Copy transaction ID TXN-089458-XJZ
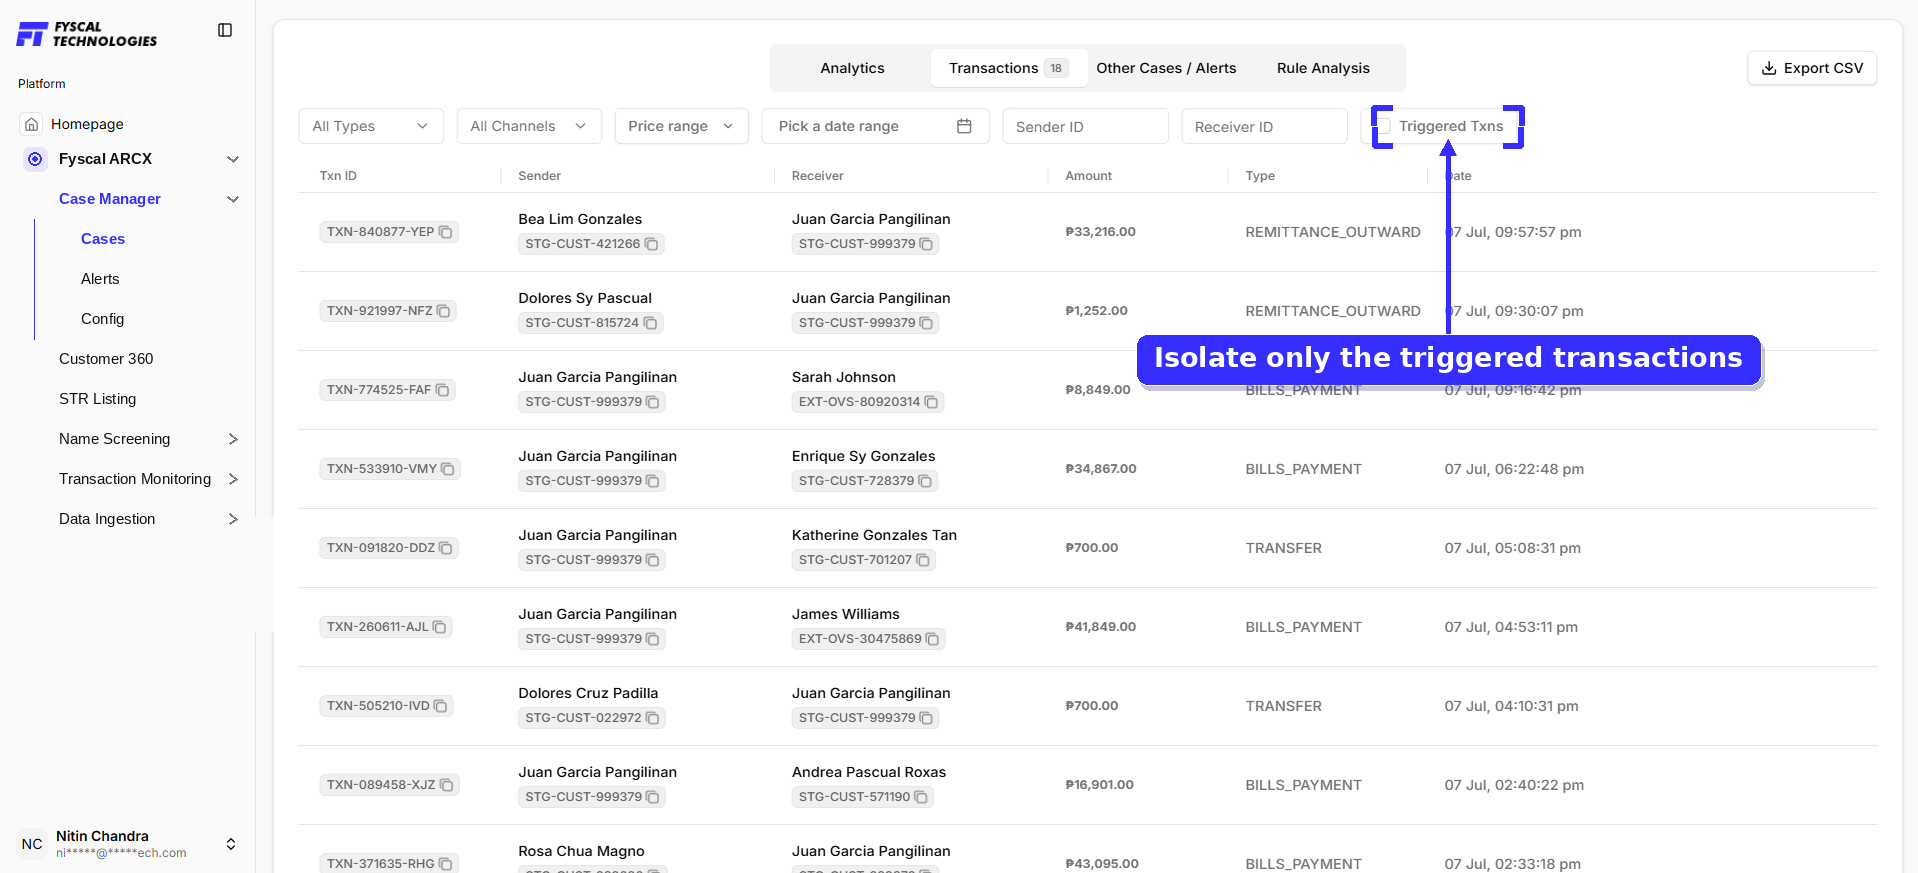This screenshot has height=873, width=1918. tap(447, 785)
